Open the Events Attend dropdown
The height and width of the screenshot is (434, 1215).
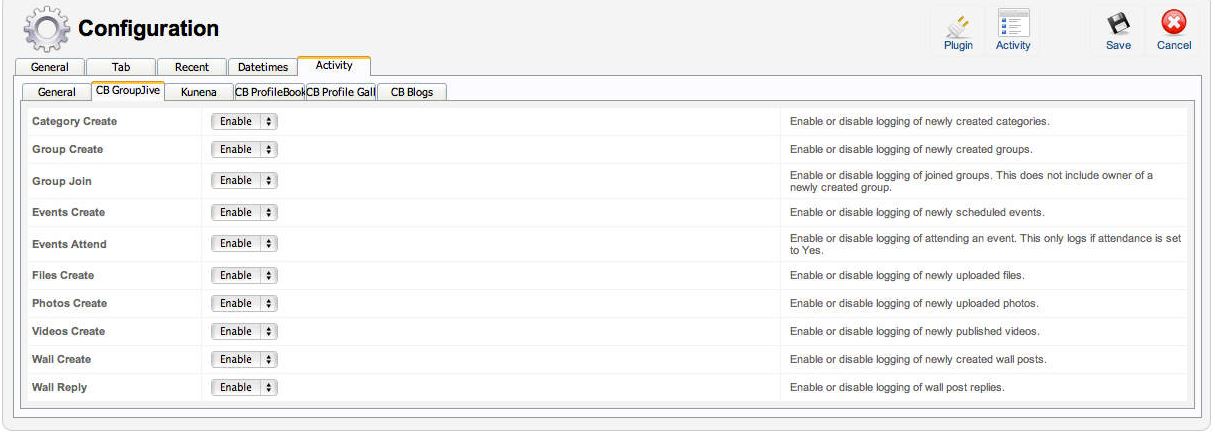point(244,243)
